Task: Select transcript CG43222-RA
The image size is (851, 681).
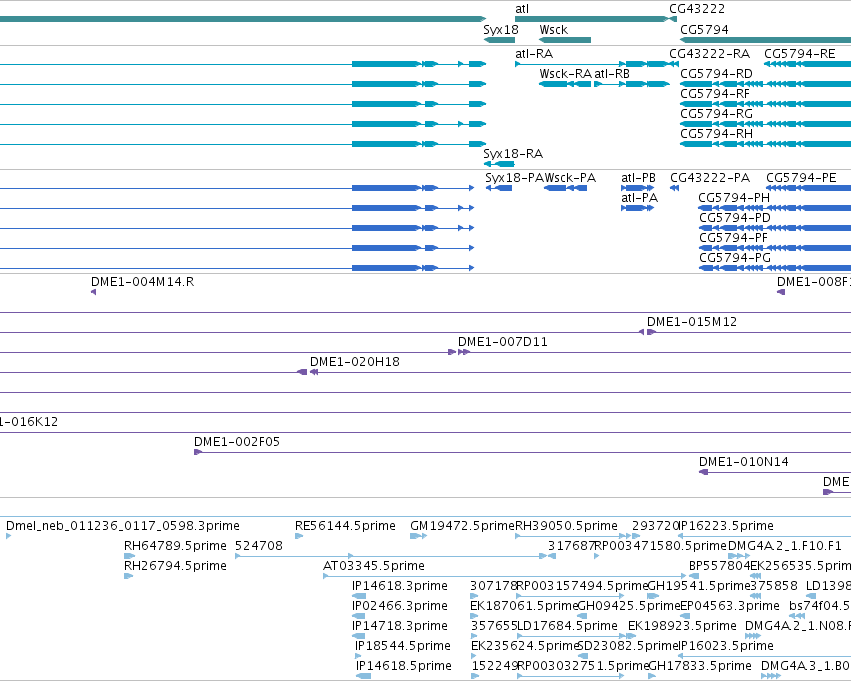Action: tap(709, 54)
